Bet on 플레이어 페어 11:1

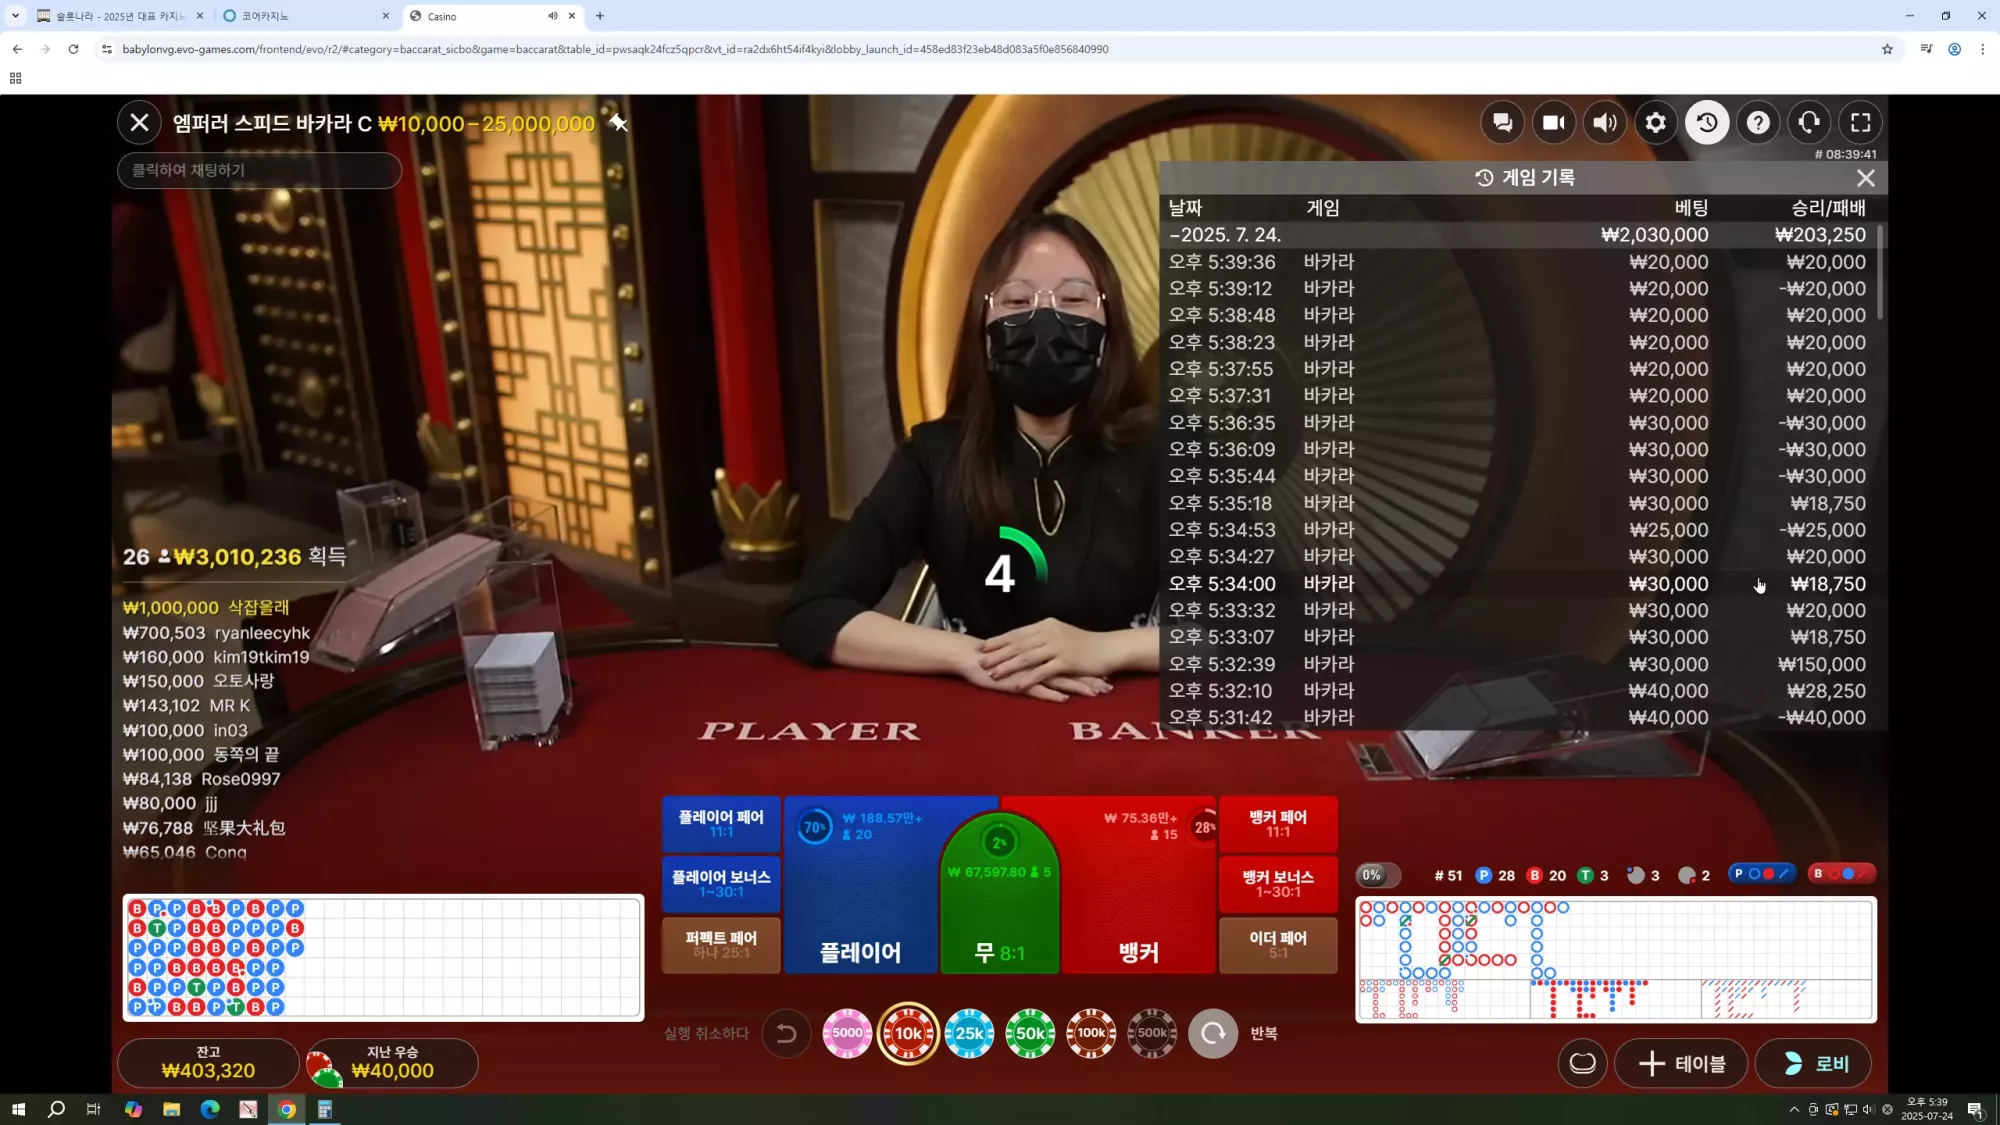coord(721,824)
